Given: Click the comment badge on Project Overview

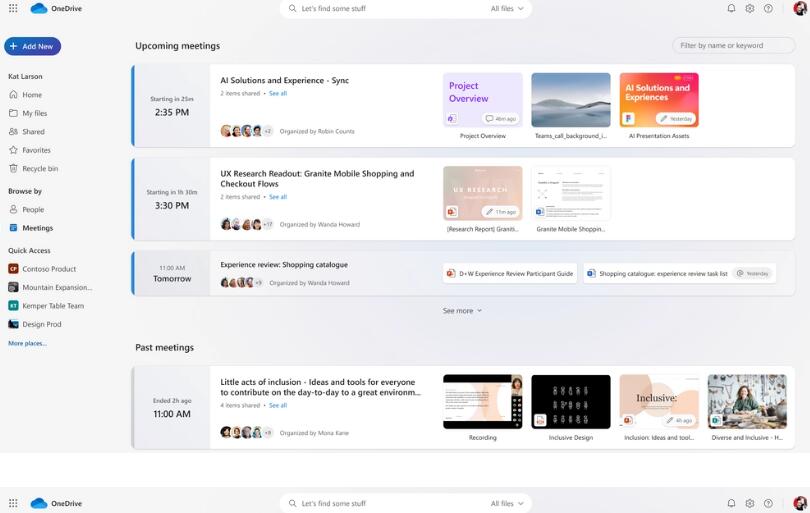Looking at the screenshot, I should (501, 119).
